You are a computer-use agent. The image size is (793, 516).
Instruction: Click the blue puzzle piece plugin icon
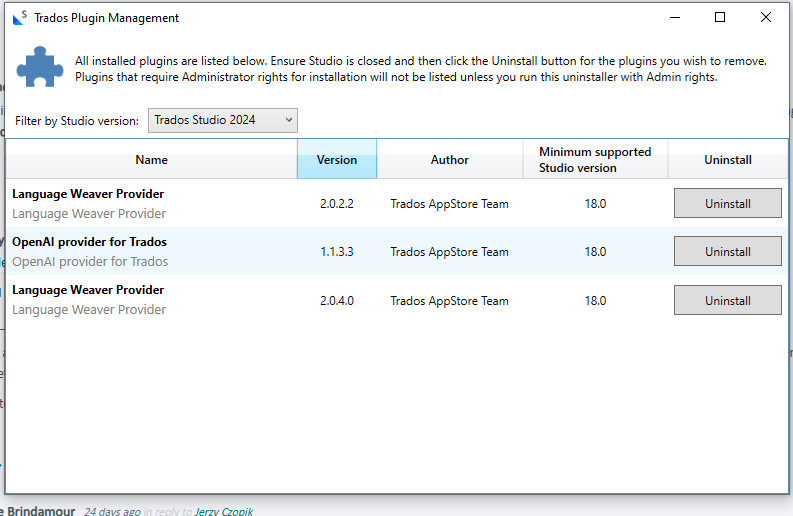coord(40,67)
